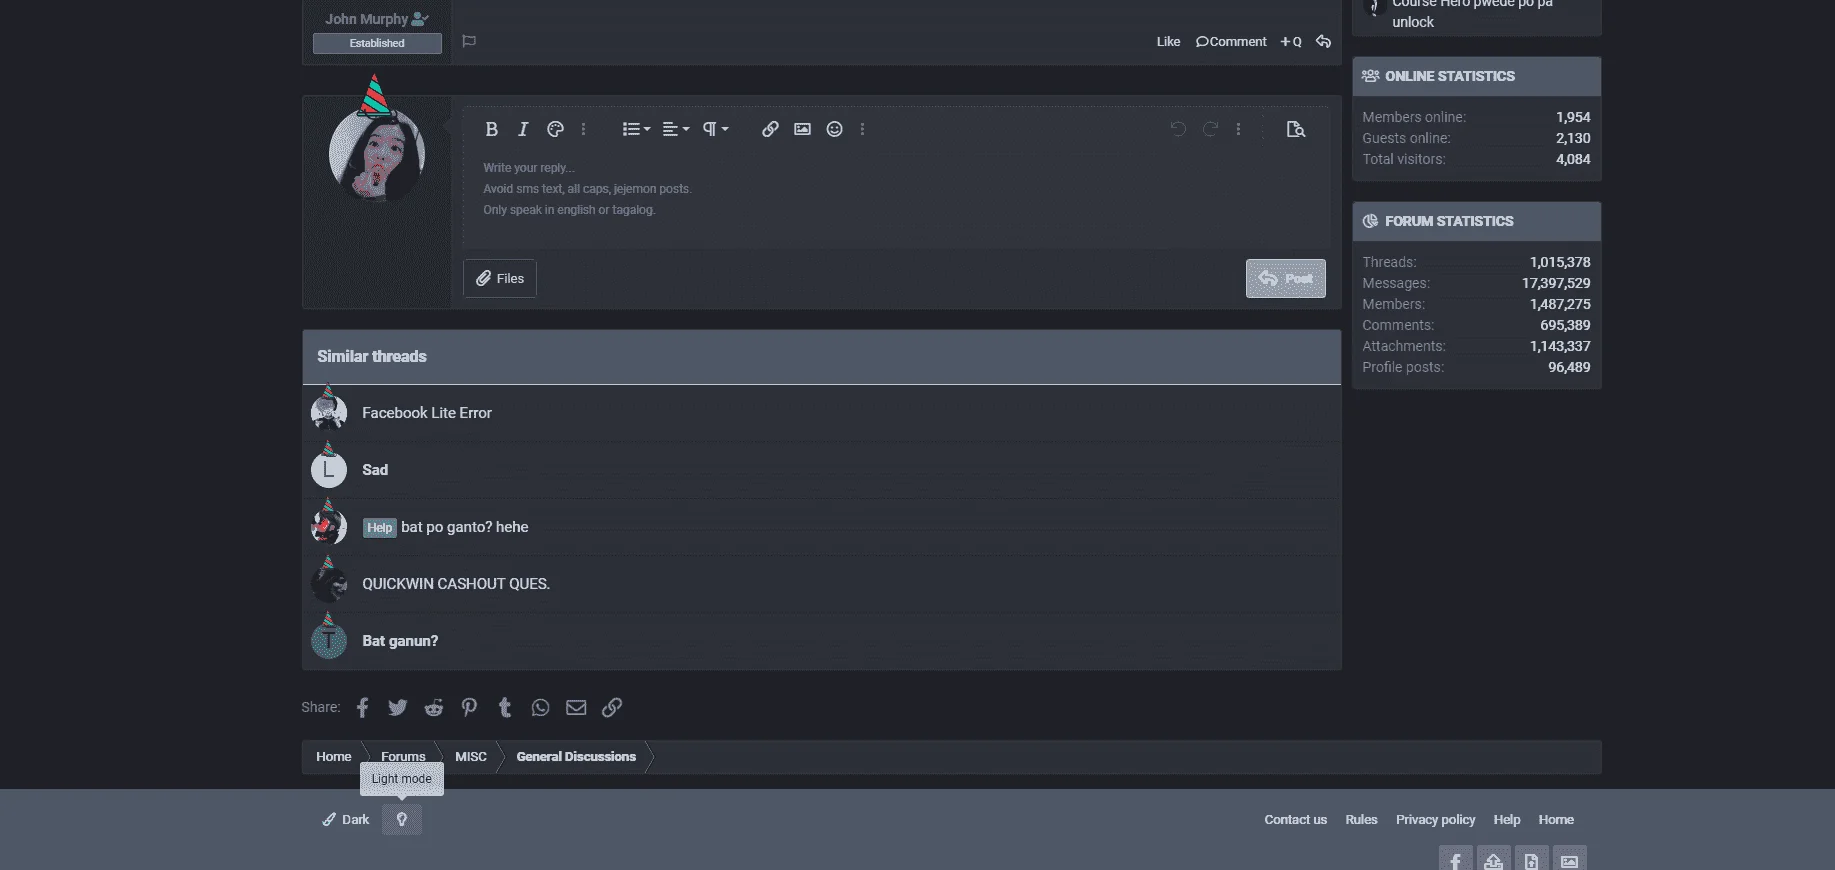Add post to multi-quote with +Q

[x=1291, y=41]
